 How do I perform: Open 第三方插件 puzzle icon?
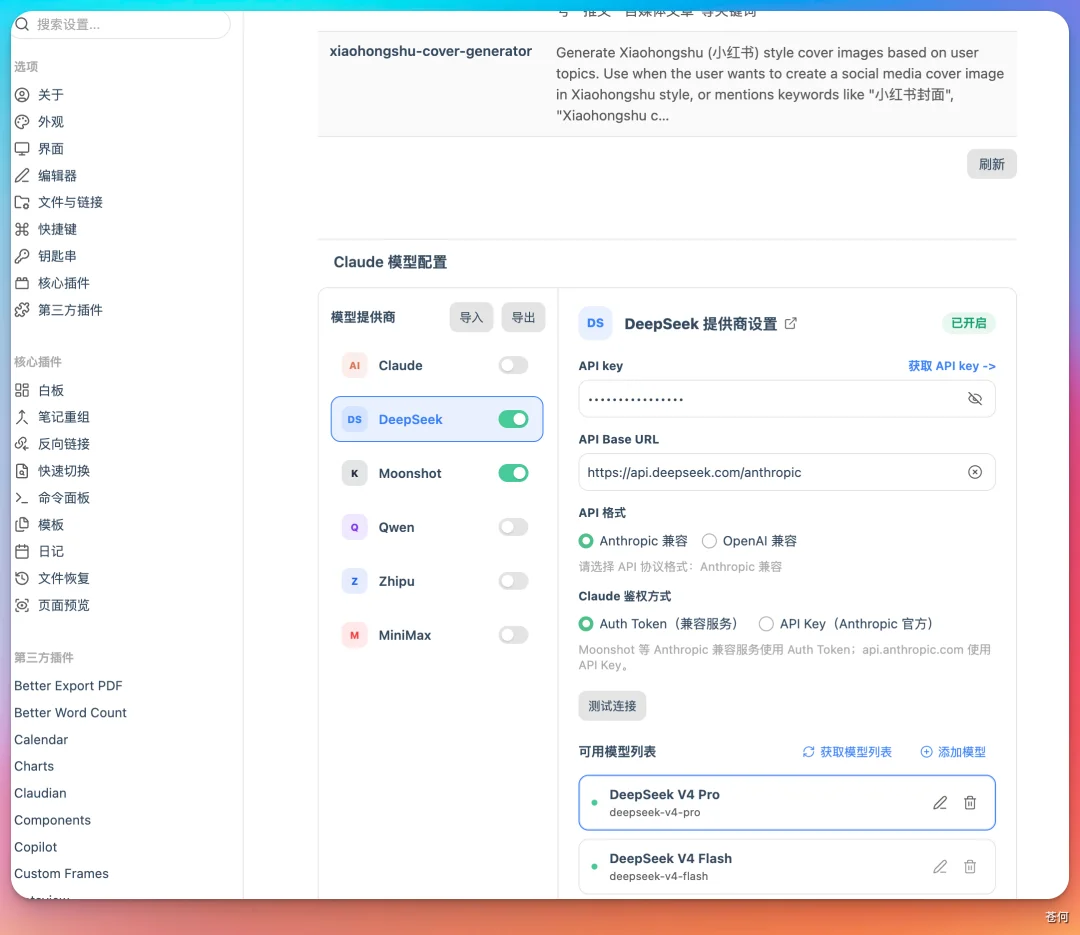point(22,309)
